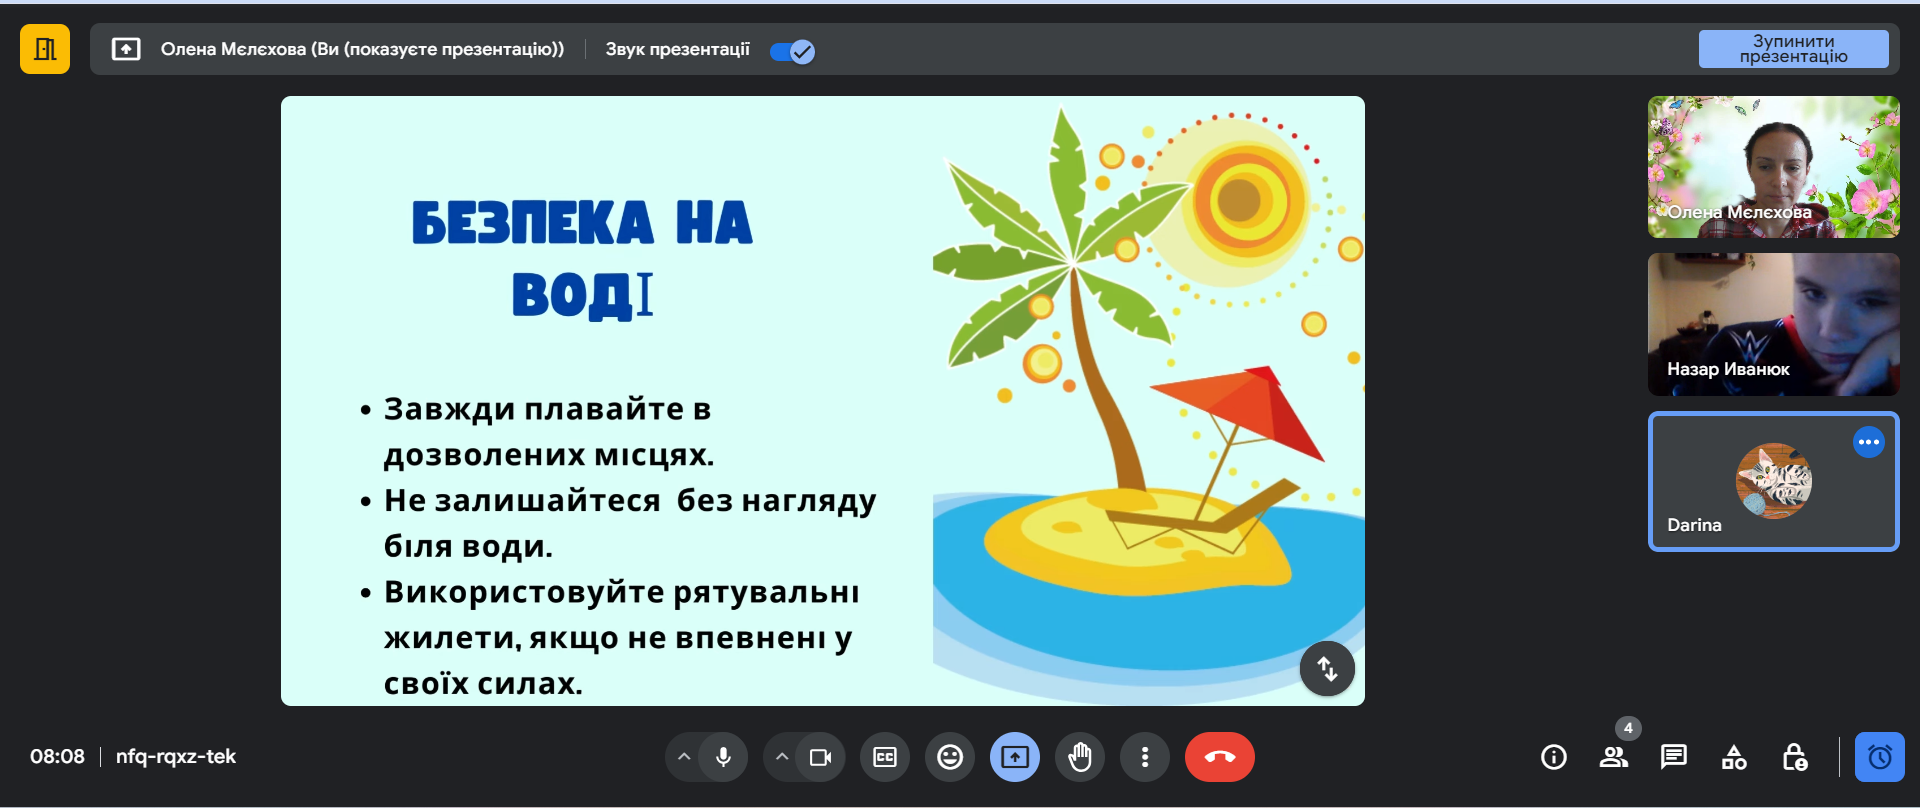Open meeting details info icon
1920x808 pixels.
1554,757
